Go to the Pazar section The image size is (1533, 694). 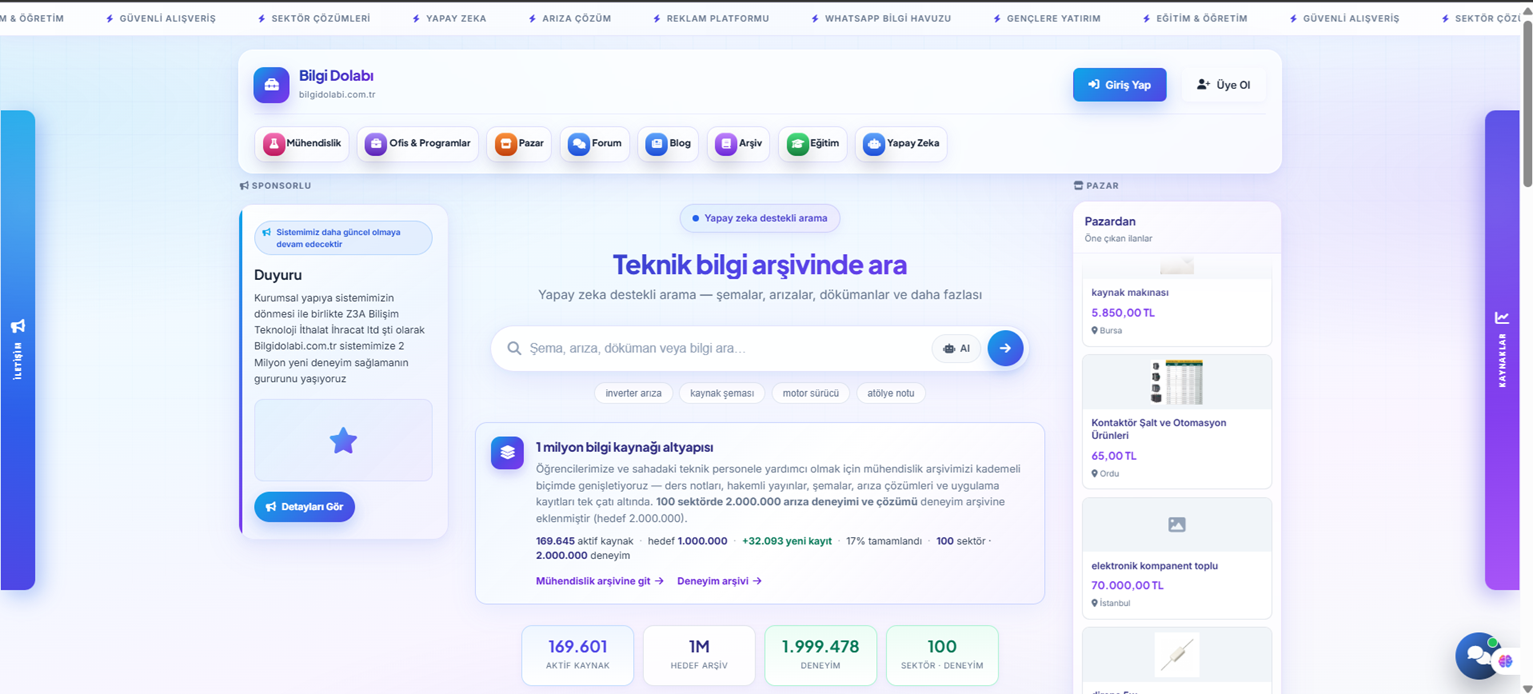519,144
